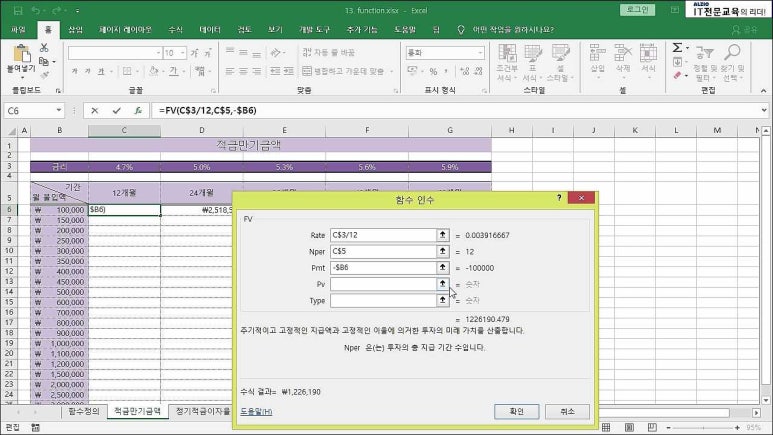Click the Font Color letter icon

pyautogui.click(x=174, y=72)
